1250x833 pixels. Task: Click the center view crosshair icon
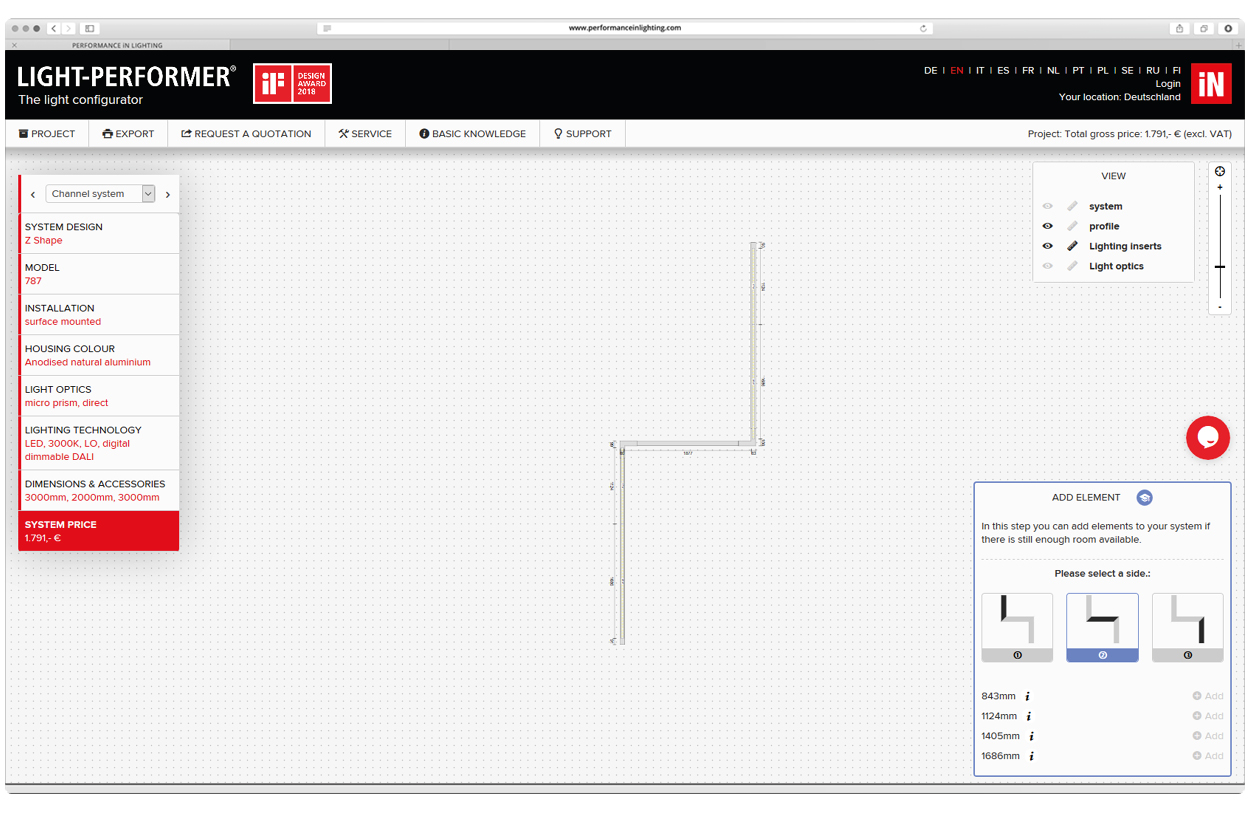point(1220,171)
